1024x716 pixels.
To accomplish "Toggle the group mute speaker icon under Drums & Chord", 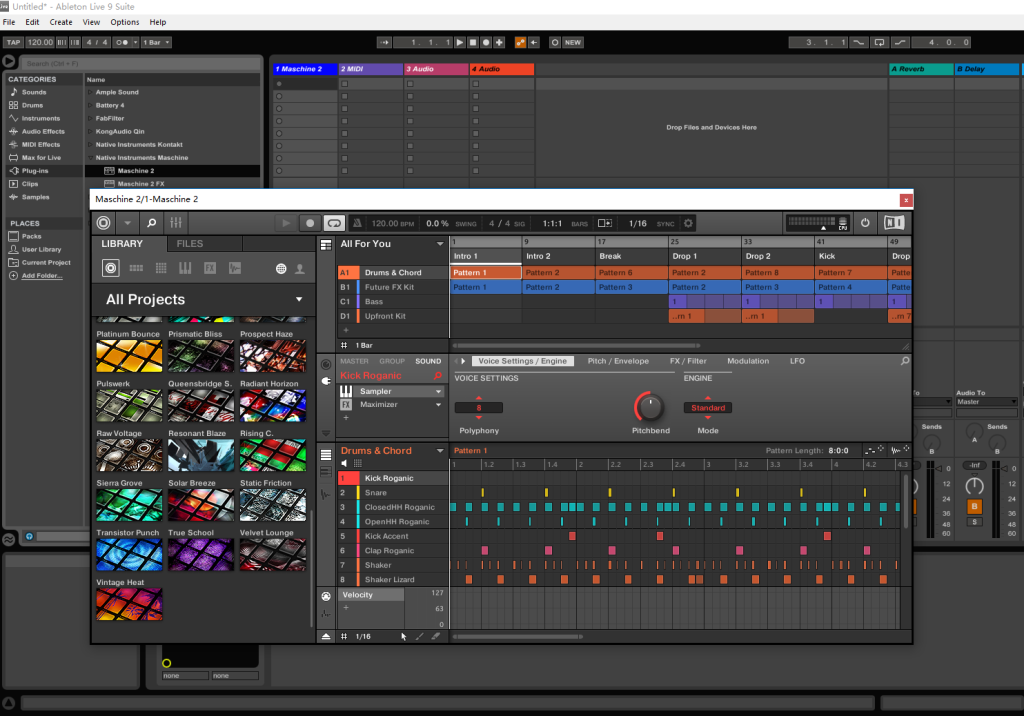I will click(x=344, y=463).
